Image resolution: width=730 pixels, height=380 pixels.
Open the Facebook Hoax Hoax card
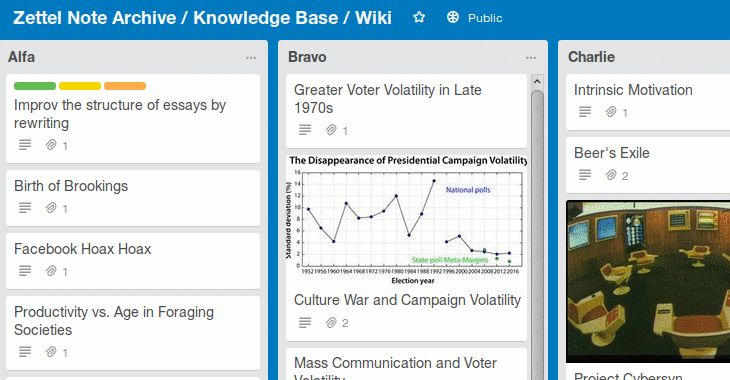[x=133, y=261]
